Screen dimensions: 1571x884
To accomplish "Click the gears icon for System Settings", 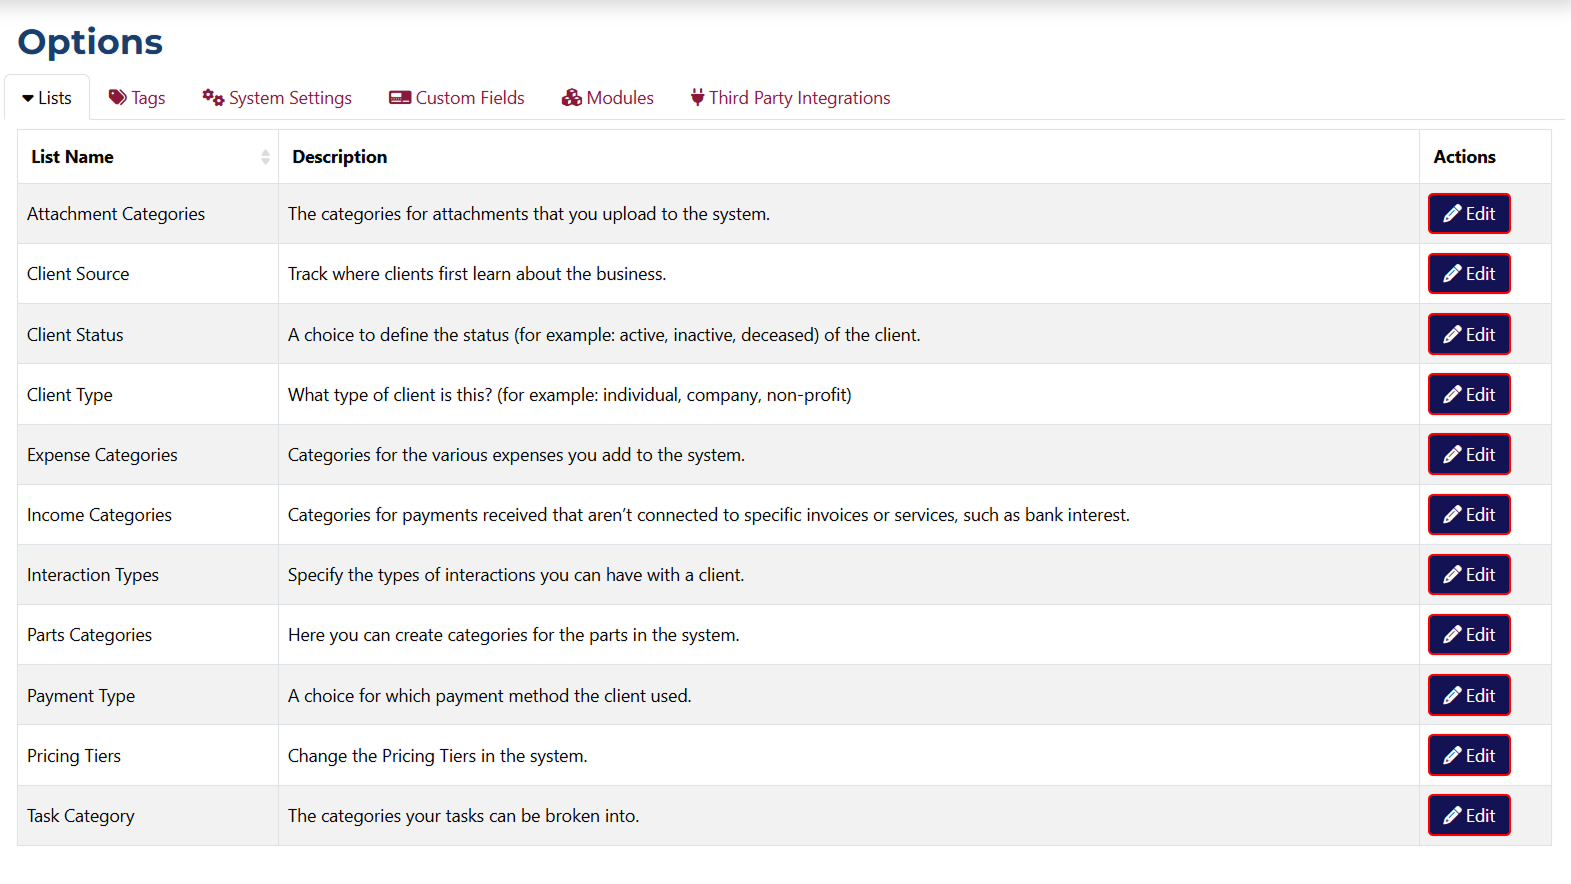I will (x=213, y=97).
